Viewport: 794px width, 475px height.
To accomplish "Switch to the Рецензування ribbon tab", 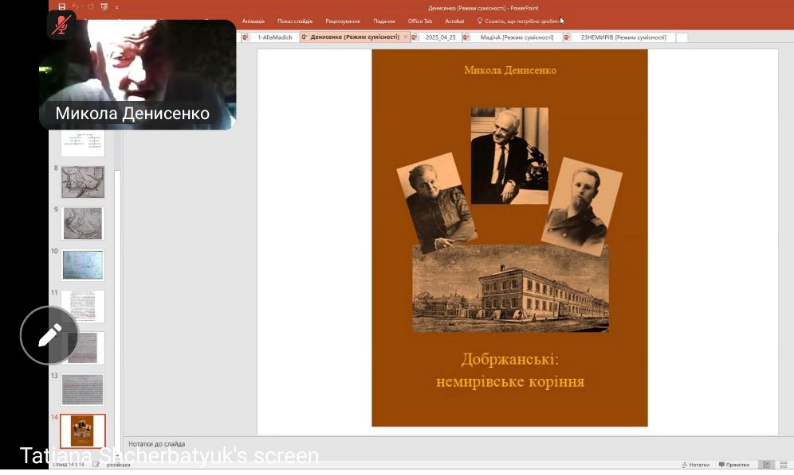I will [x=342, y=20].
